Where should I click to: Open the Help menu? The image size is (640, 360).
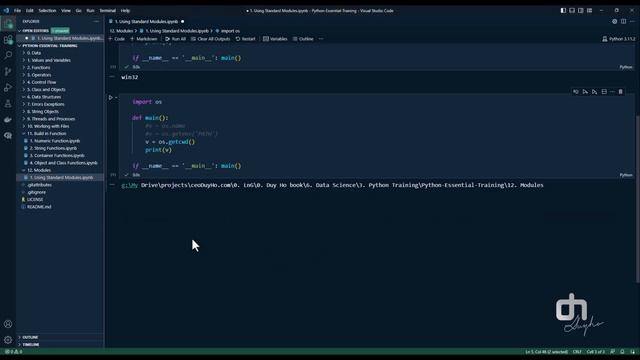point(125,11)
